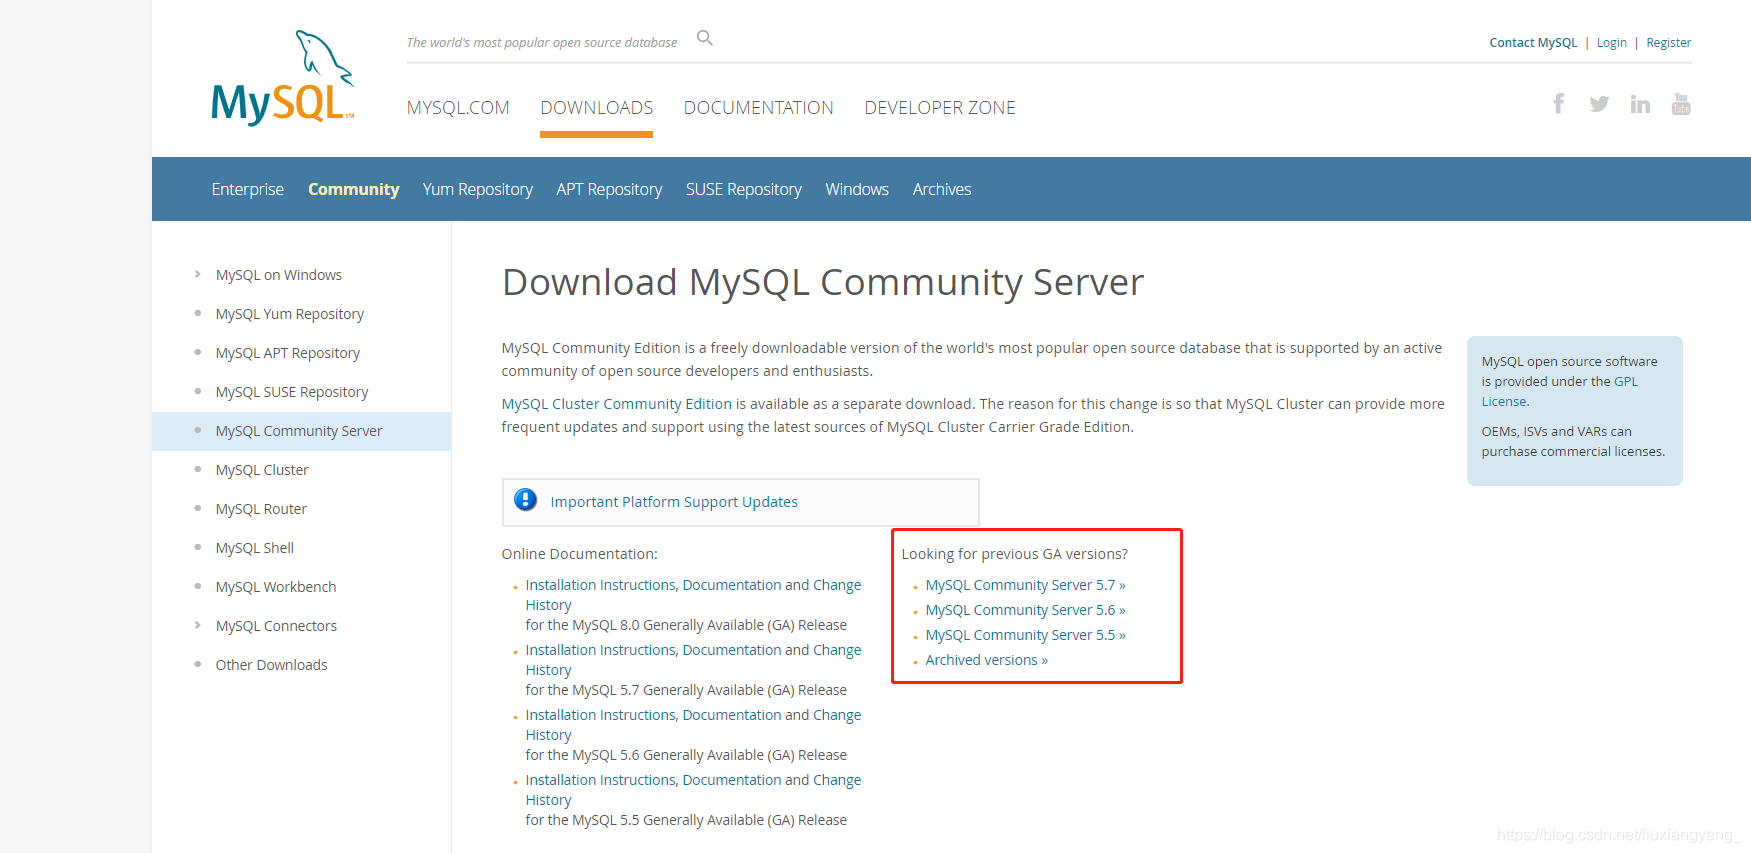Viewport: 1751px width, 853px height.
Task: Expand the MySQL Connectors arrow
Action: pyautogui.click(x=198, y=625)
